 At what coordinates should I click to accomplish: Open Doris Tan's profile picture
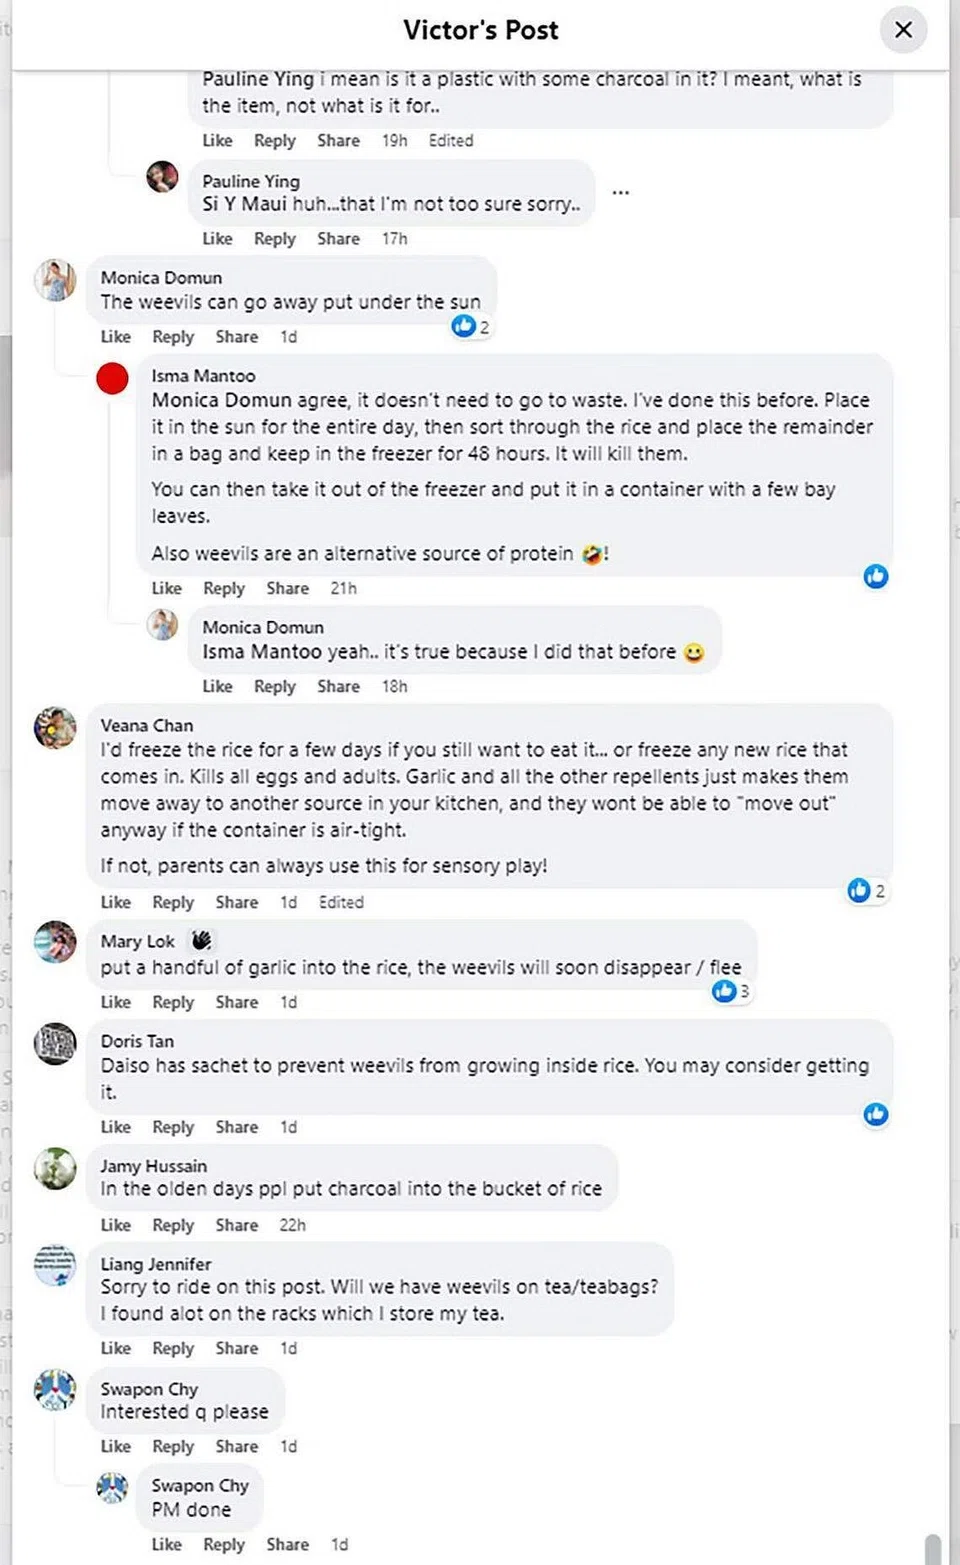55,1043
